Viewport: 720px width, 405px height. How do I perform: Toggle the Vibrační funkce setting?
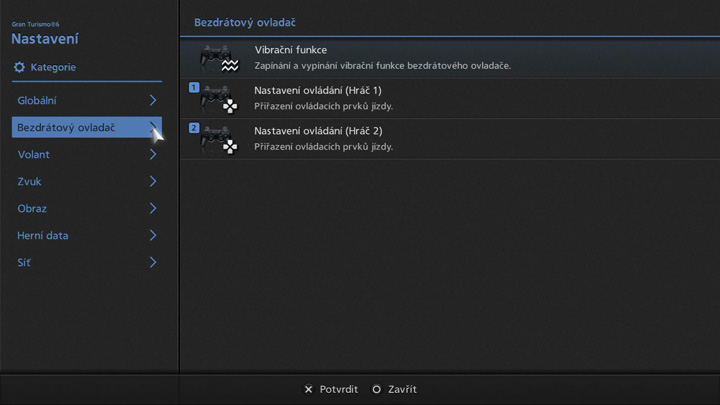380,57
